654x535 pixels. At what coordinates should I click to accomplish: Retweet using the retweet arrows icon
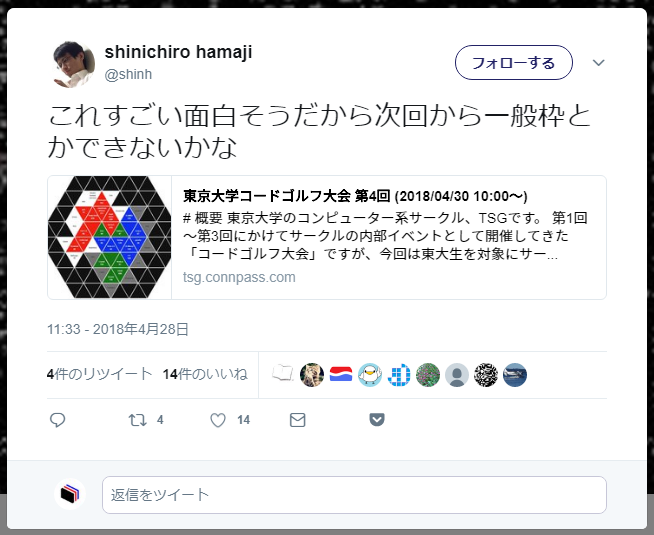pos(137,419)
